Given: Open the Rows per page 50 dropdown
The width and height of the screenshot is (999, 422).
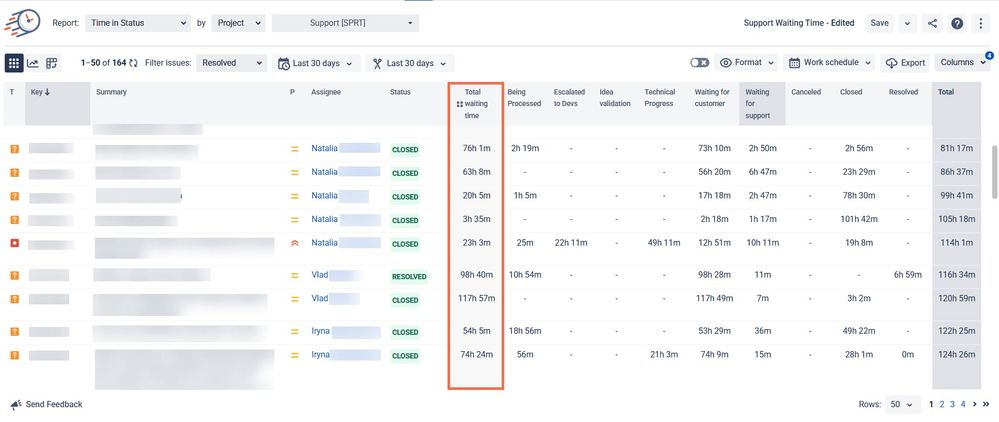Looking at the screenshot, I should (903, 404).
